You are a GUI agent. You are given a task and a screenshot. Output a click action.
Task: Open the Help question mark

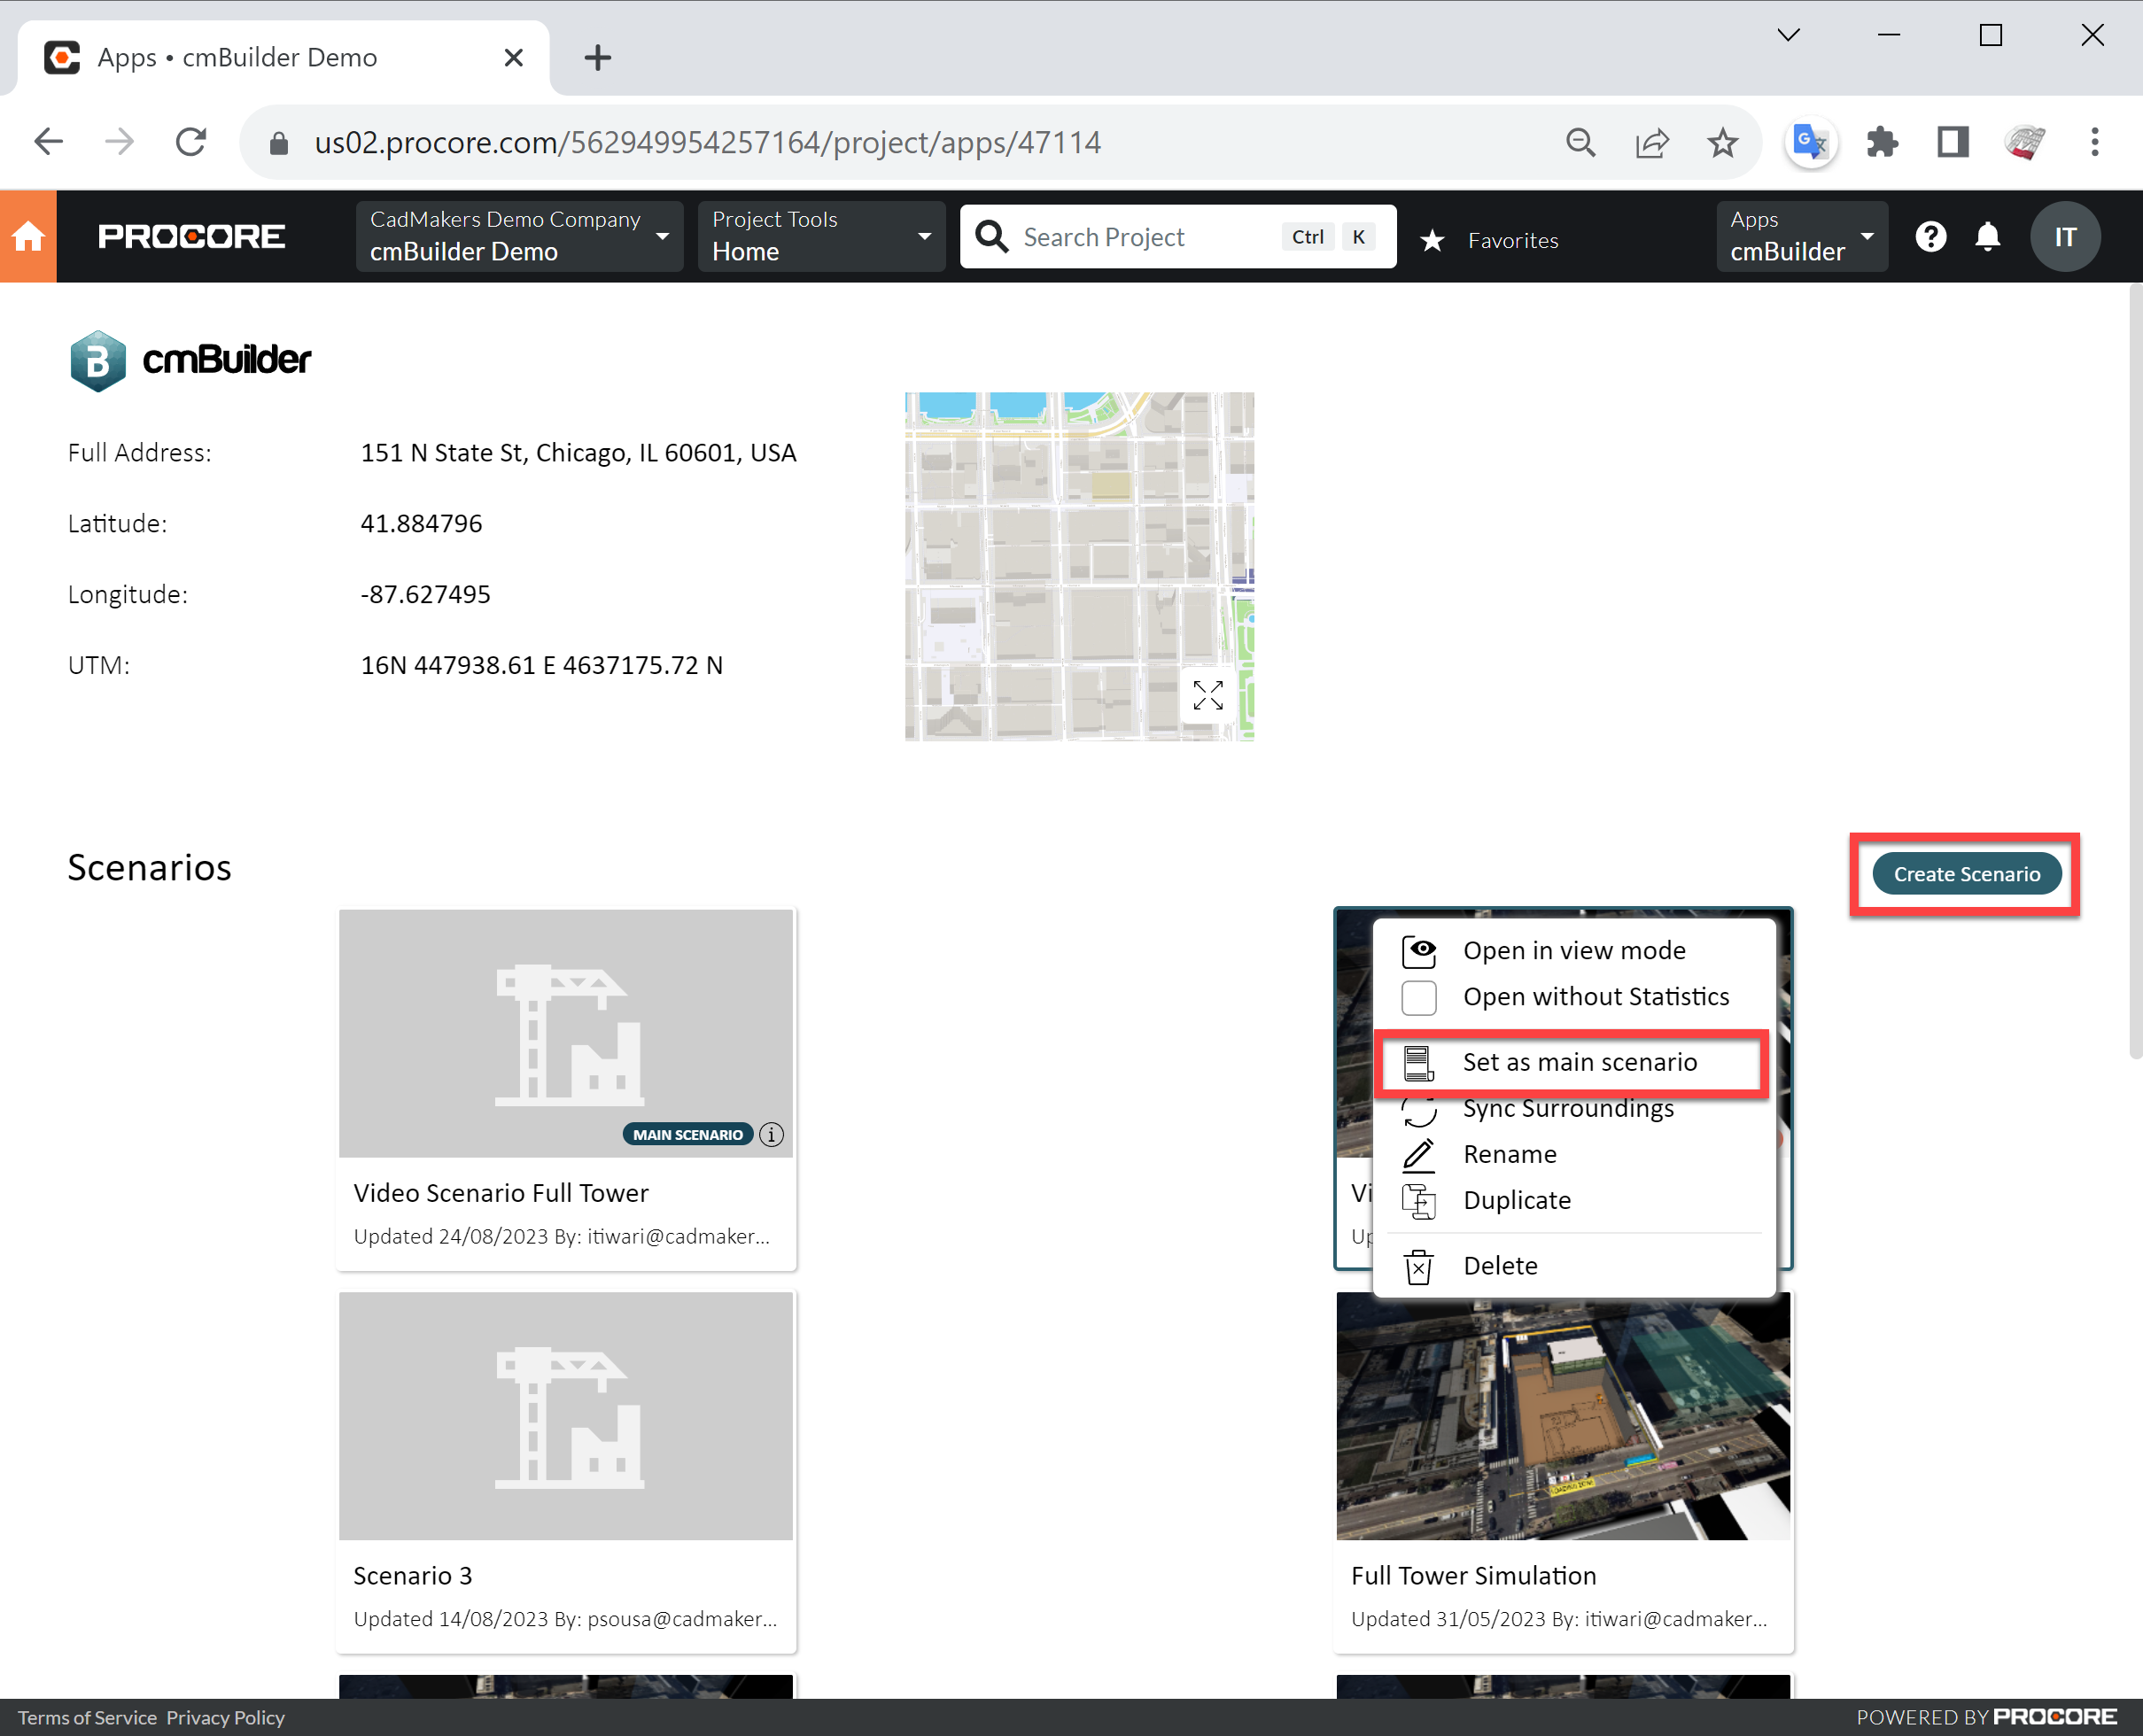1931,236
